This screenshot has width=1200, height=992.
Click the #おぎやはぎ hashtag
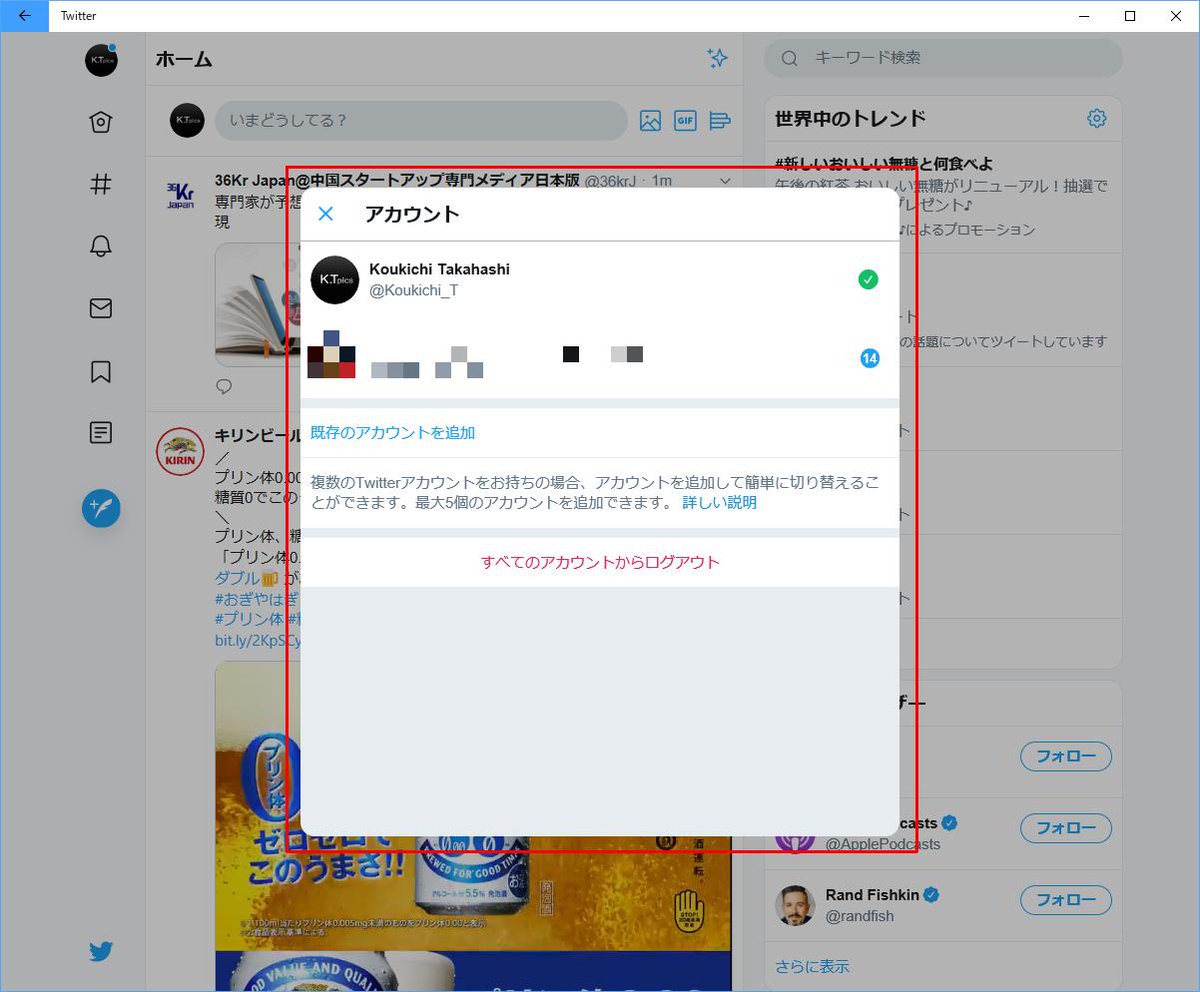[x=258, y=598]
